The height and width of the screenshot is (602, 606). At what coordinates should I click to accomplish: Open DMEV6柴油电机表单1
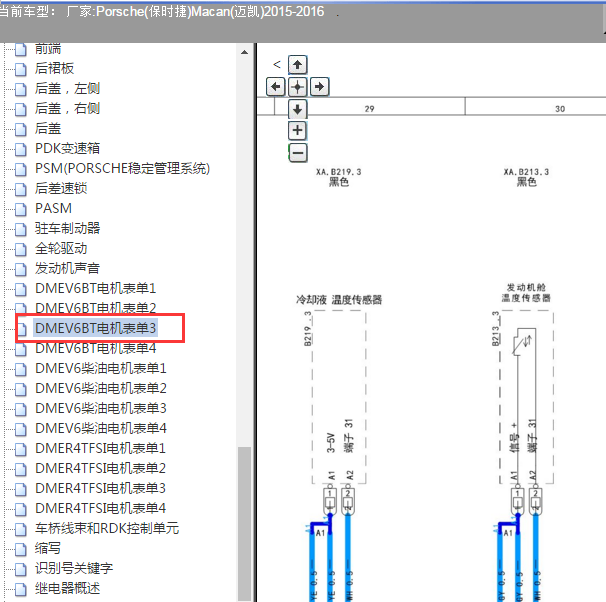point(100,368)
